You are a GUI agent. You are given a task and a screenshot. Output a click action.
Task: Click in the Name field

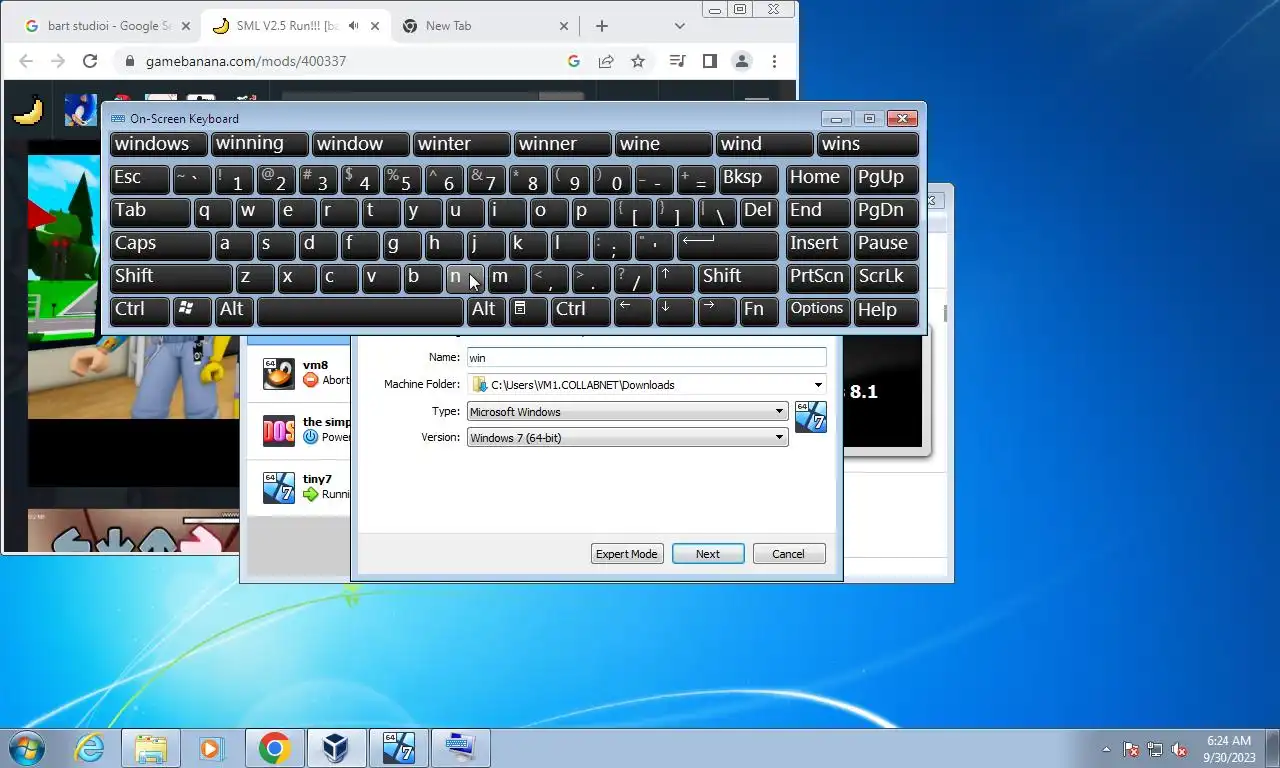(x=647, y=357)
